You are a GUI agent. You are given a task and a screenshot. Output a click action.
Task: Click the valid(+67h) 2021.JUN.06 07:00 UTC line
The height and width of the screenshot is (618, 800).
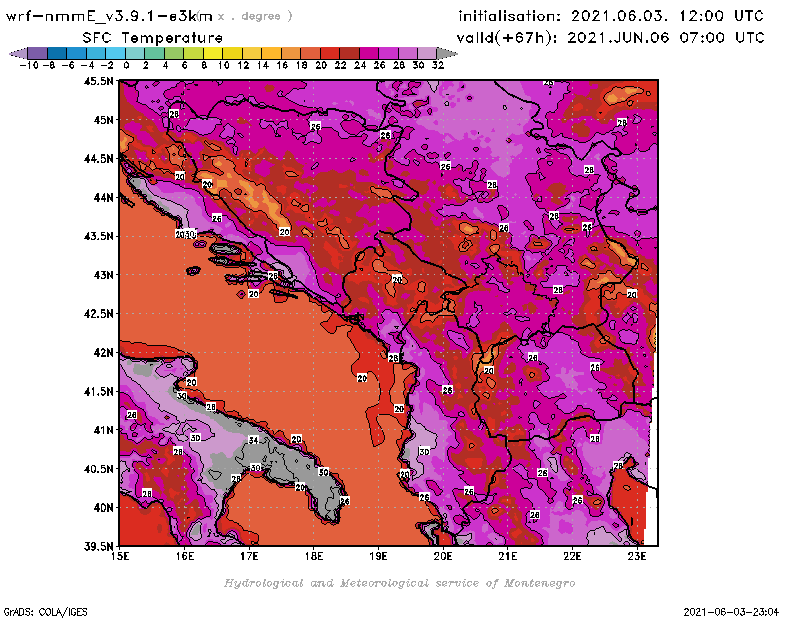click(x=611, y=38)
